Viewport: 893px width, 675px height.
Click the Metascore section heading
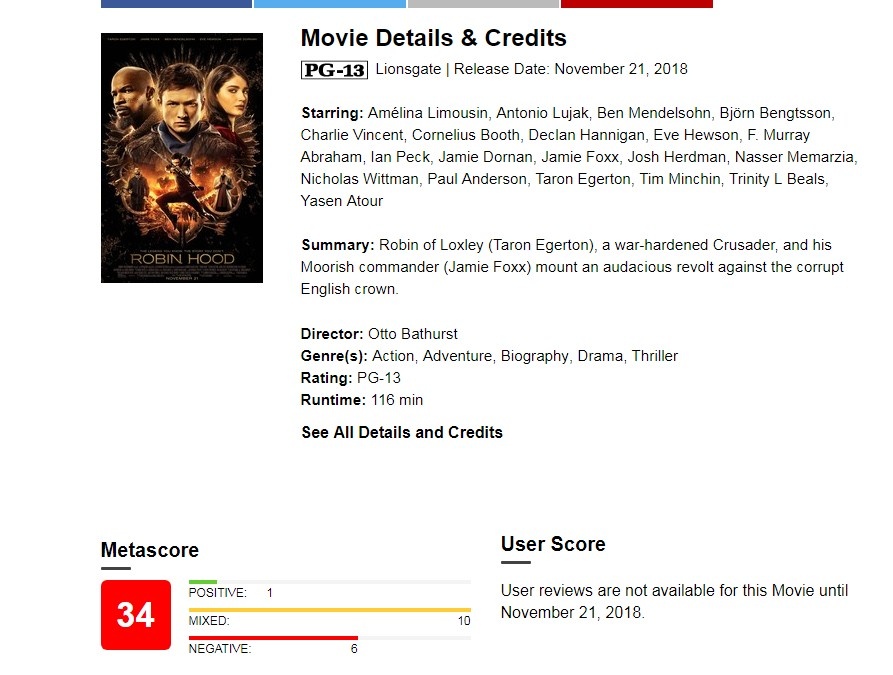click(150, 550)
